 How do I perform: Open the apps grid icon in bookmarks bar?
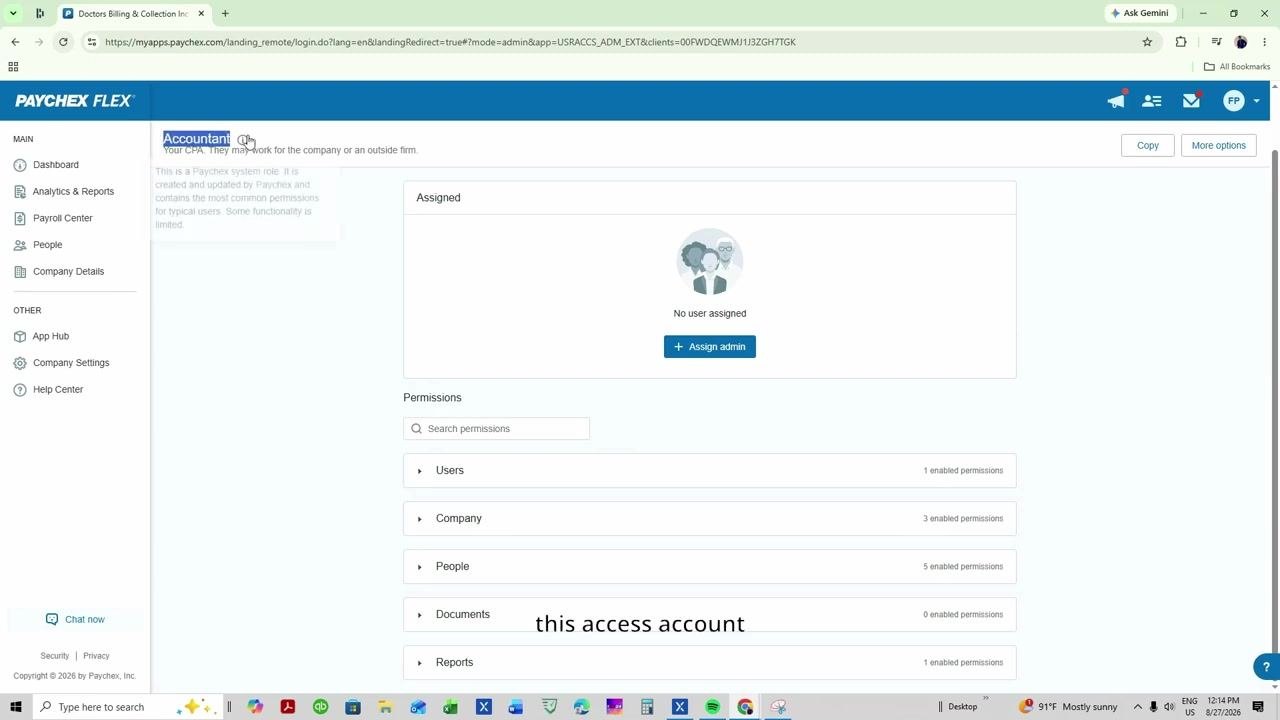tap(13, 67)
